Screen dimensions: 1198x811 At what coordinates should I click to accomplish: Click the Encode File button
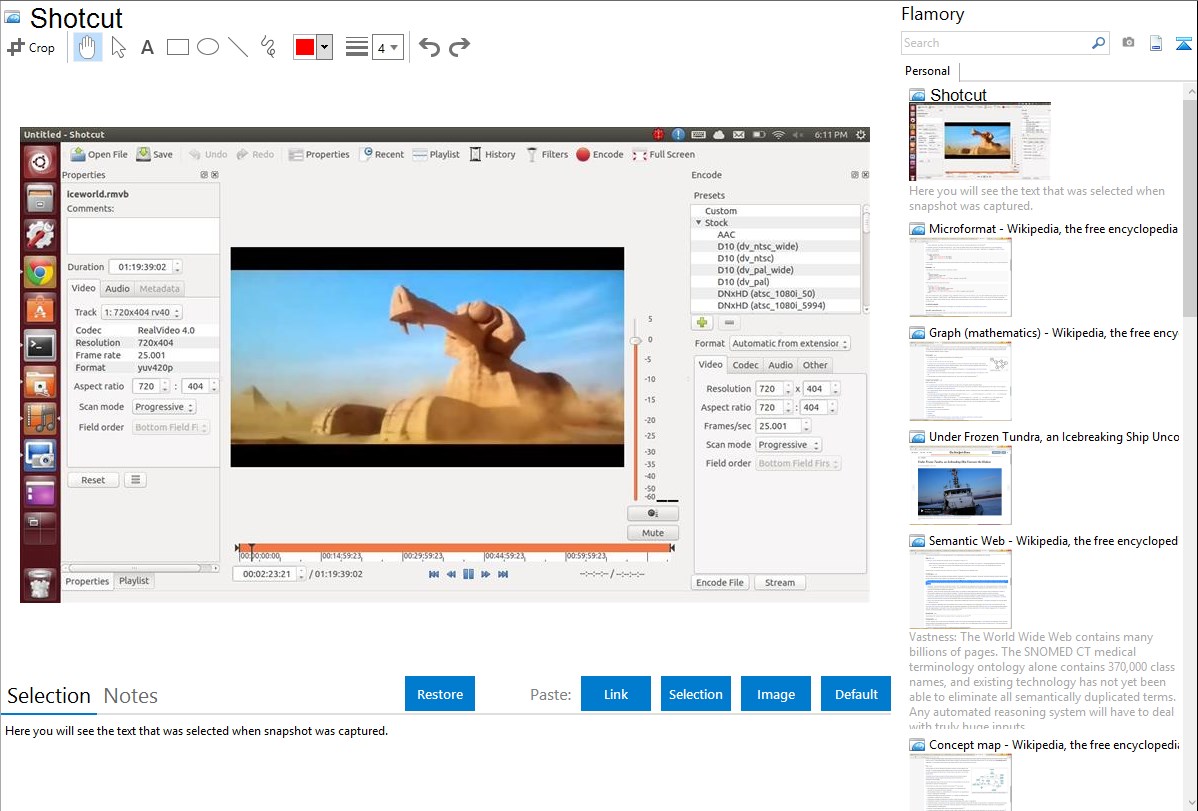point(720,582)
